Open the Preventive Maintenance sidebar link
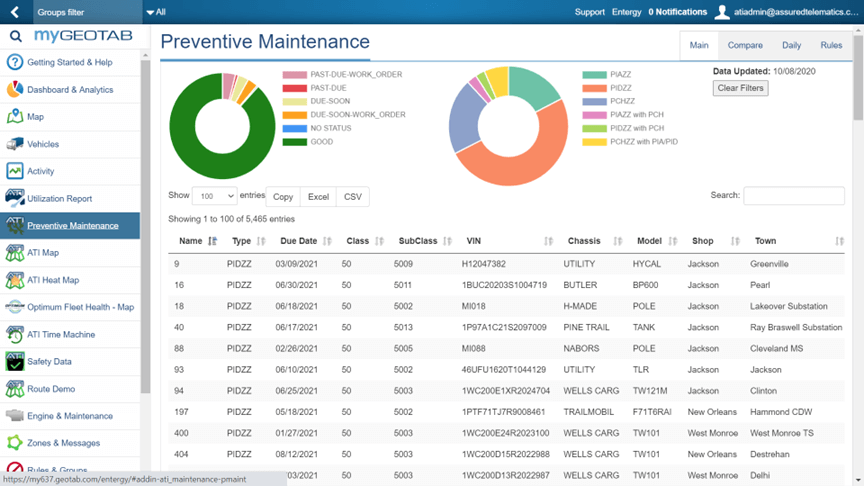Viewport: 864px width, 486px height. tap(73, 225)
